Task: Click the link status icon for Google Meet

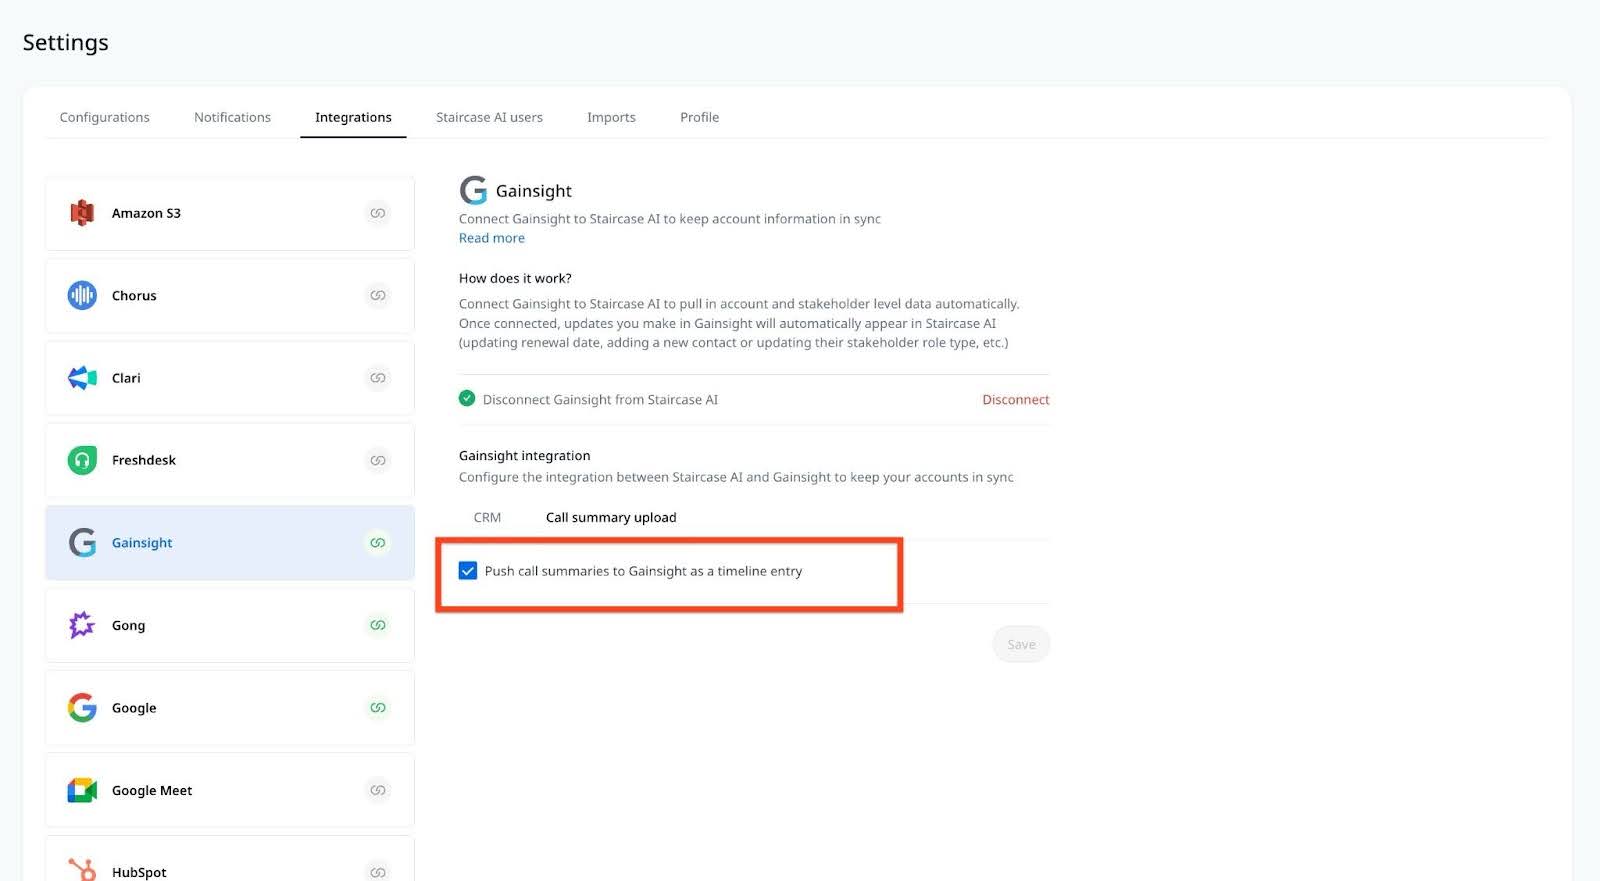Action: pos(378,790)
